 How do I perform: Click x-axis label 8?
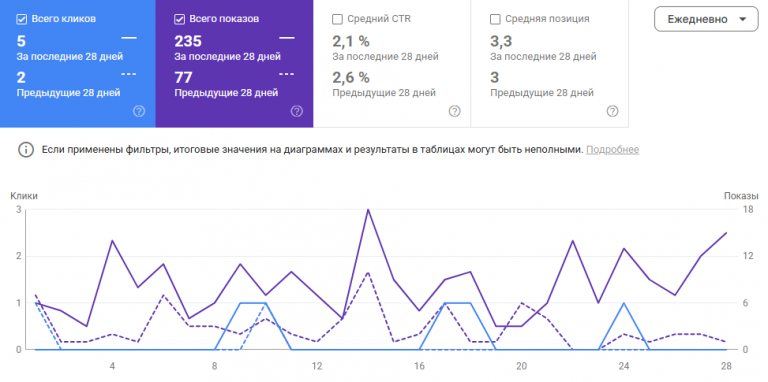point(215,366)
